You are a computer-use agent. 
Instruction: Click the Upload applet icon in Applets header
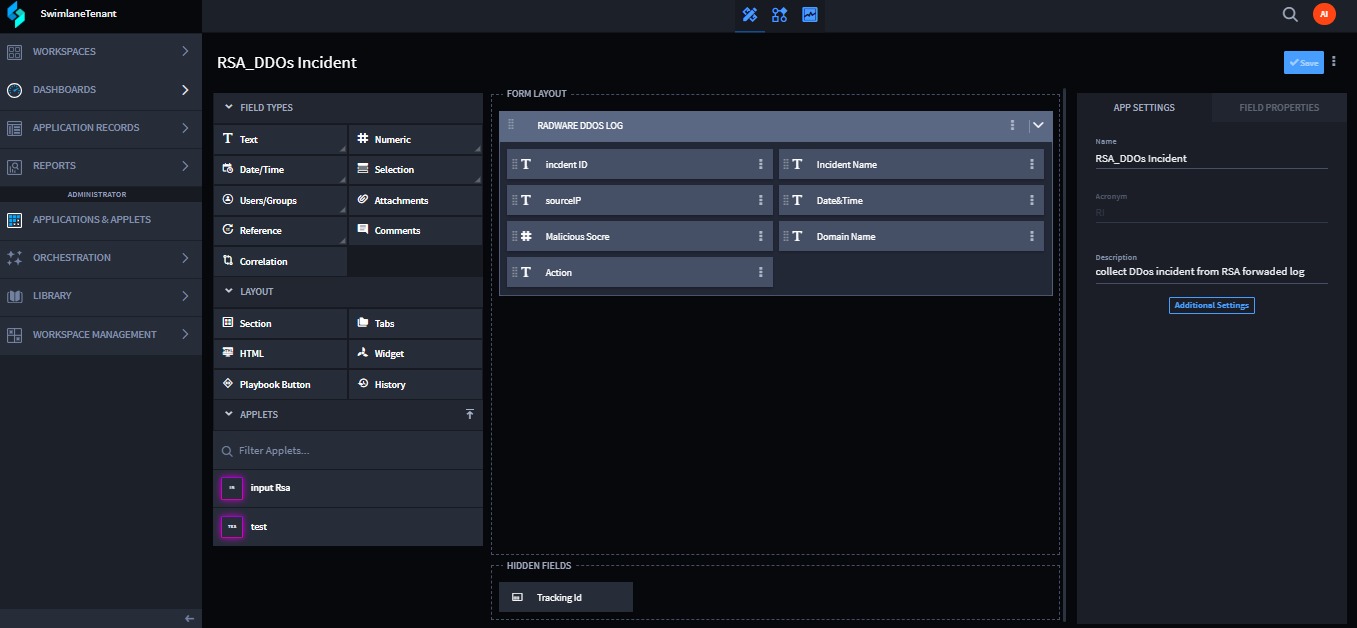470,414
